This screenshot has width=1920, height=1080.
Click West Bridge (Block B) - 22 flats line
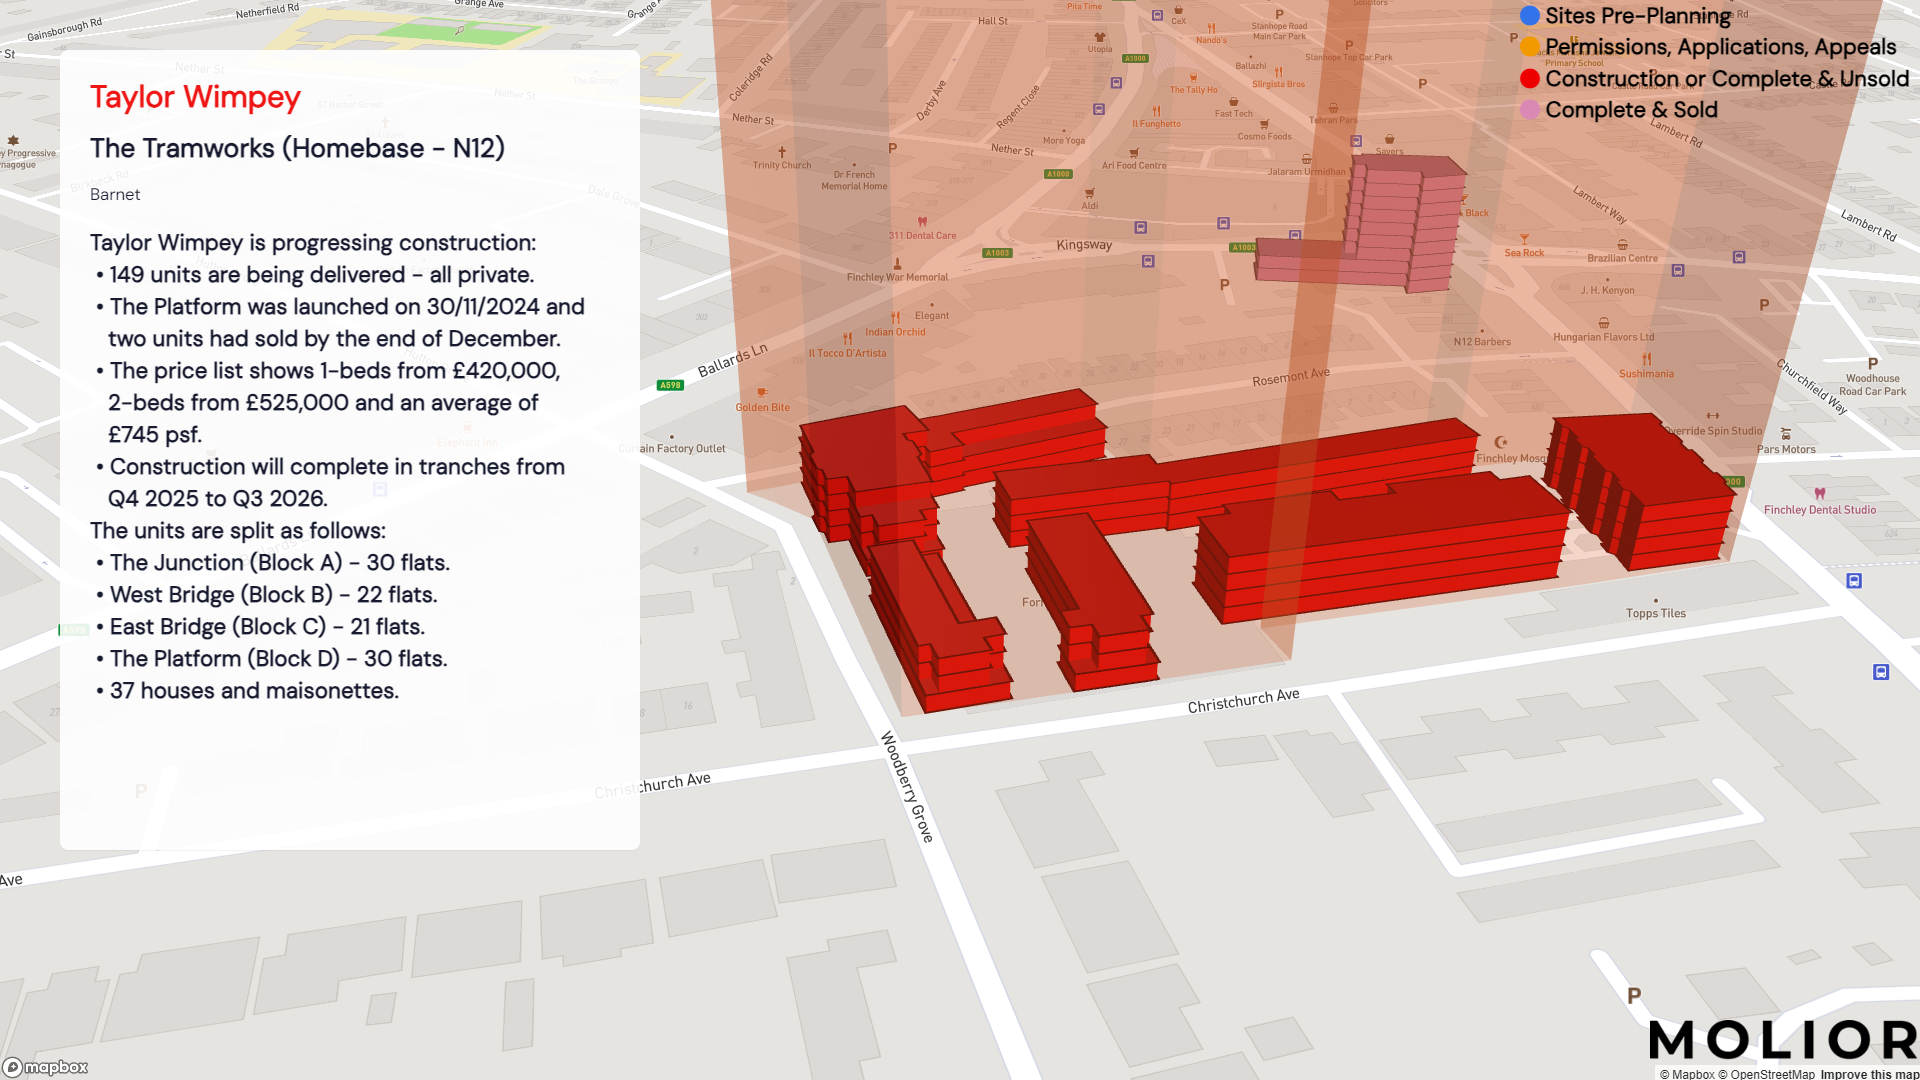(267, 594)
